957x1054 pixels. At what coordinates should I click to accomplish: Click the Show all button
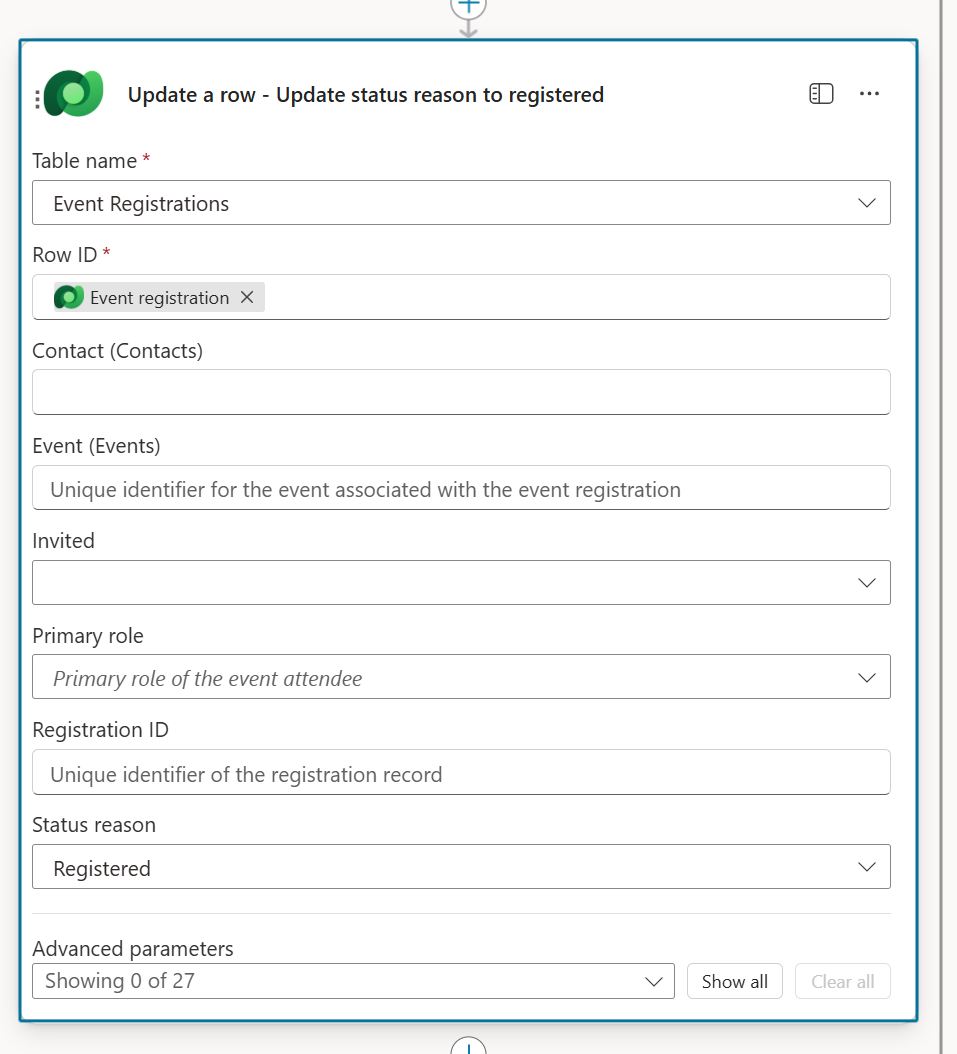click(734, 980)
